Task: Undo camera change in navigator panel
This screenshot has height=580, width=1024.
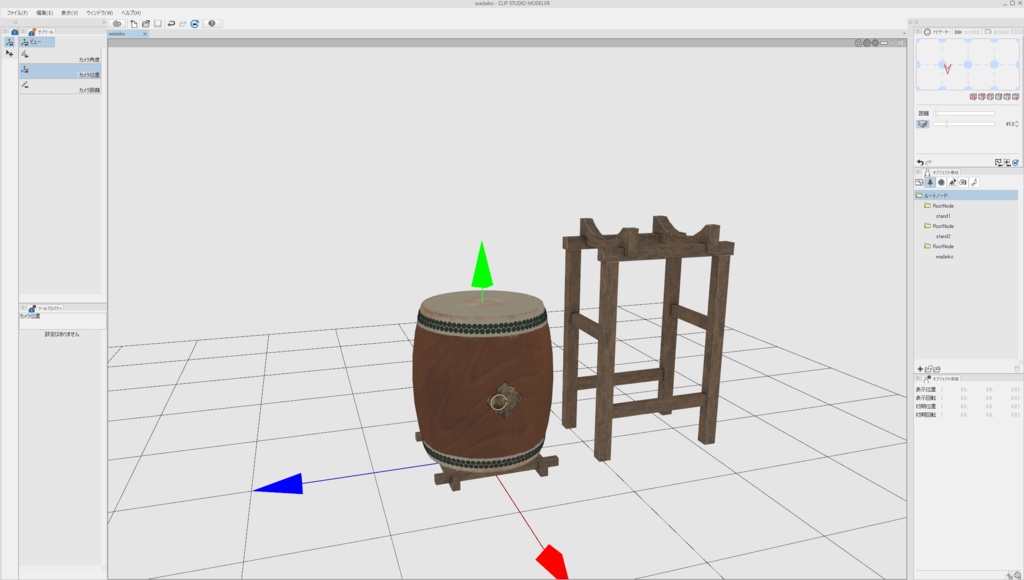Action: [920, 163]
